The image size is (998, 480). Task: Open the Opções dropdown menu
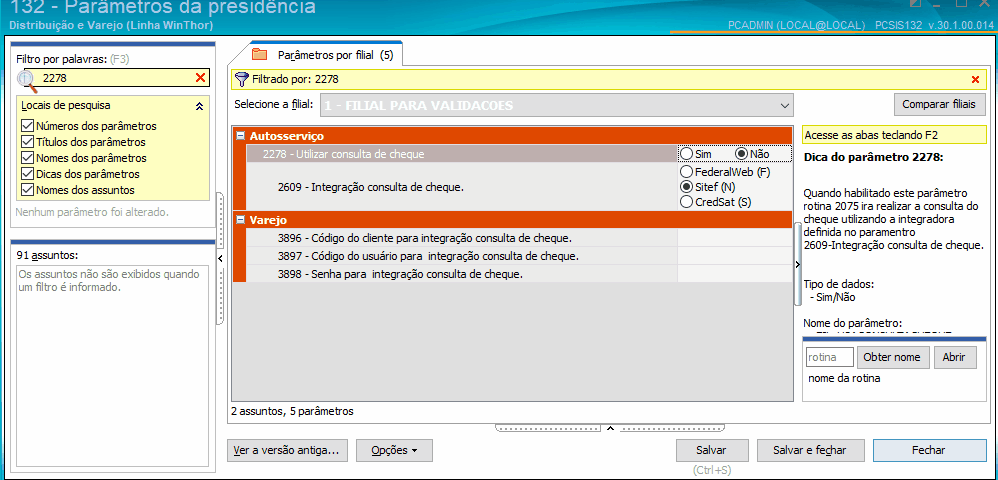(x=394, y=450)
